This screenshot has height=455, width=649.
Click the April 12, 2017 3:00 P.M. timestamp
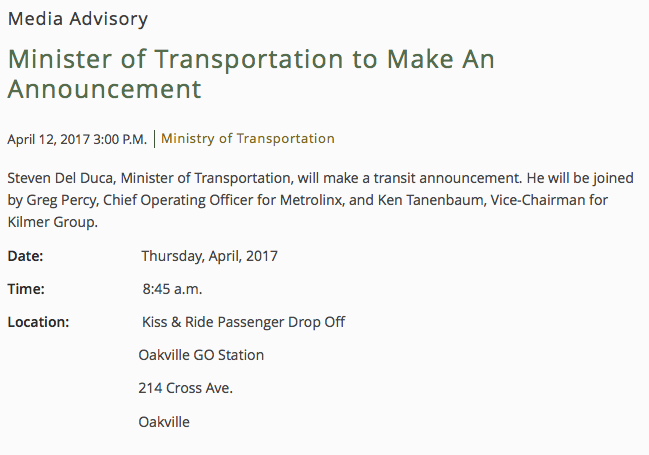[77, 139]
